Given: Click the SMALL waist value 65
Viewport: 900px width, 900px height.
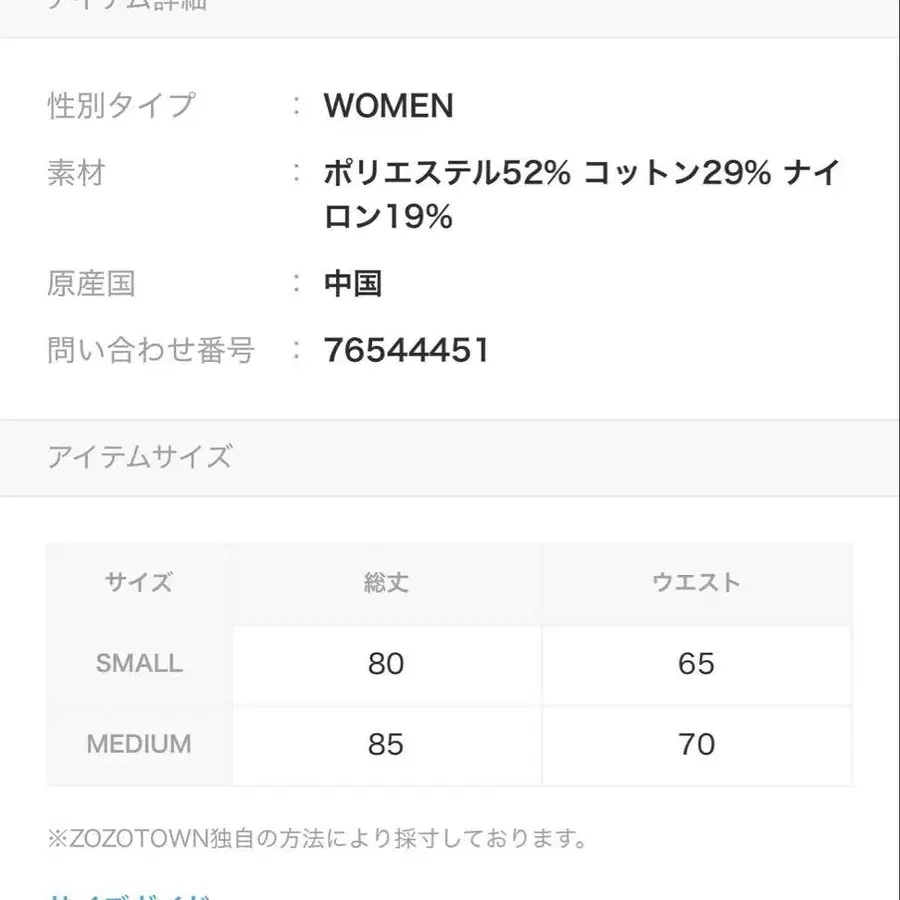Looking at the screenshot, I should [696, 664].
